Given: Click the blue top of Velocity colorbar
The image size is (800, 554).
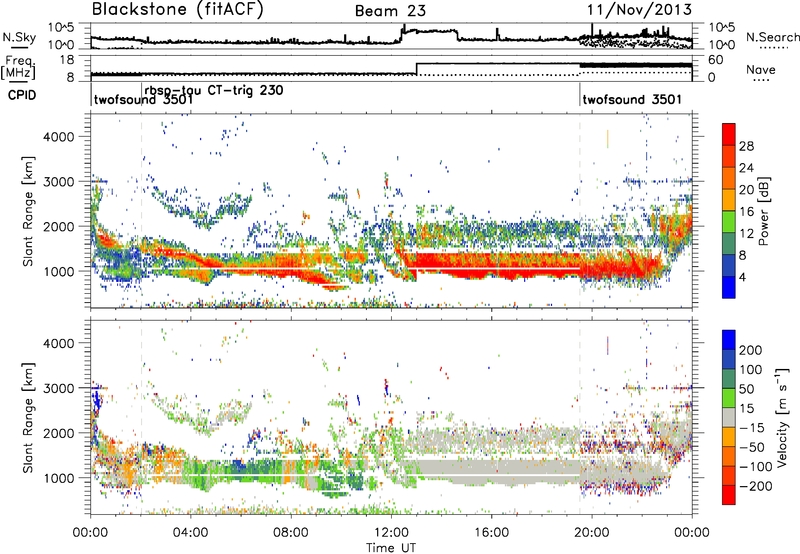Looking at the screenshot, I should point(729,340).
